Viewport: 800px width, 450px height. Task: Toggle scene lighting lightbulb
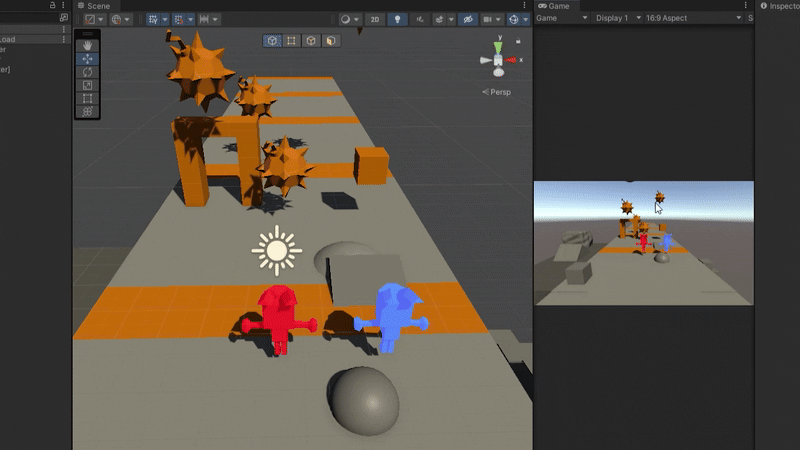pyautogui.click(x=397, y=19)
